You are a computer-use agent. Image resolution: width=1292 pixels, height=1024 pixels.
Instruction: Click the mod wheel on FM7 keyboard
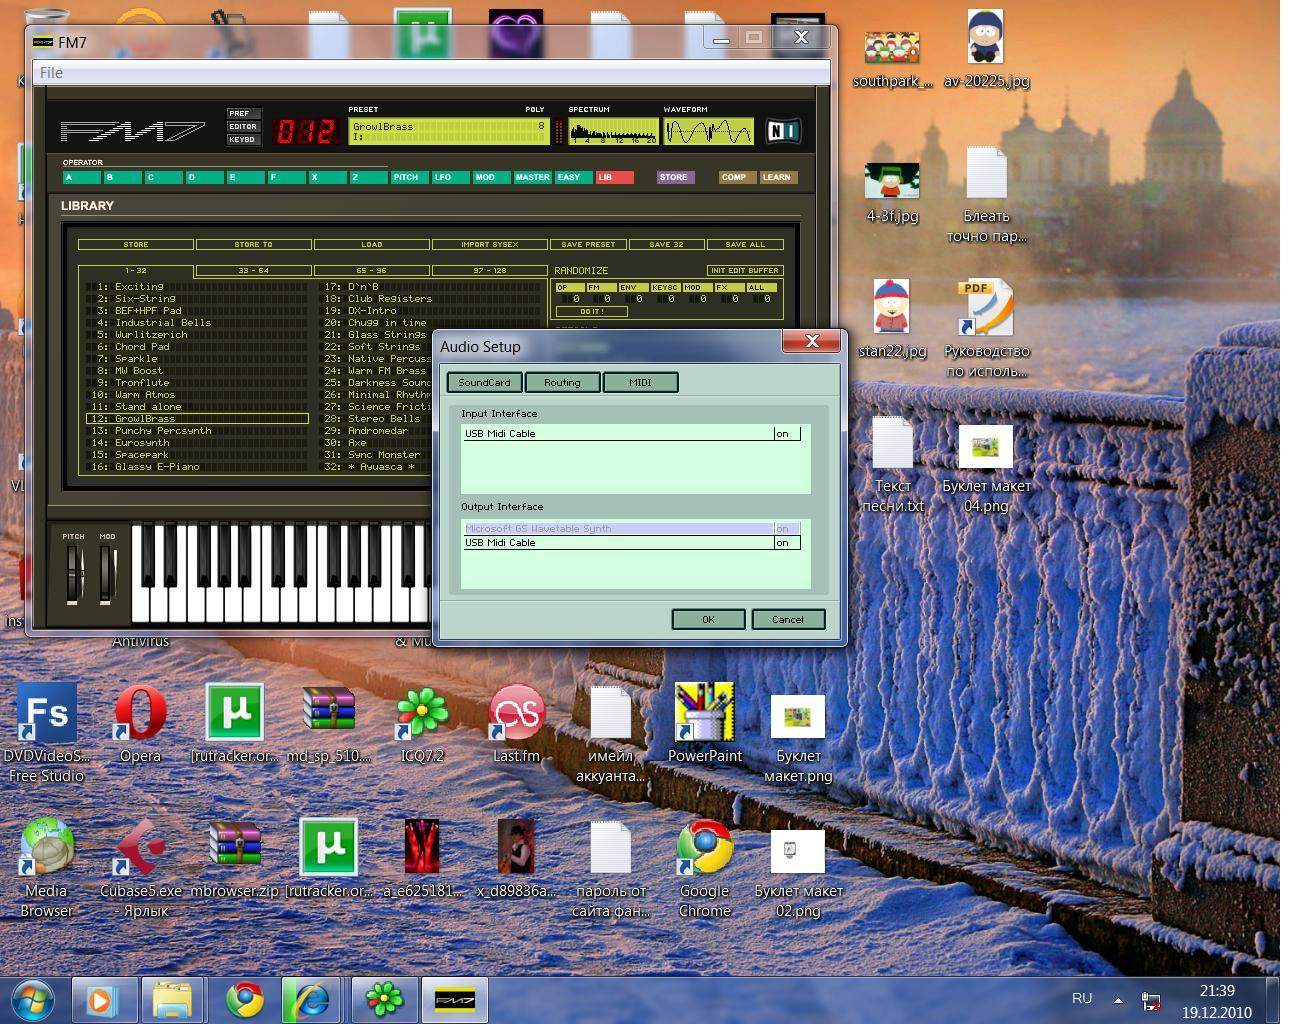[x=106, y=574]
